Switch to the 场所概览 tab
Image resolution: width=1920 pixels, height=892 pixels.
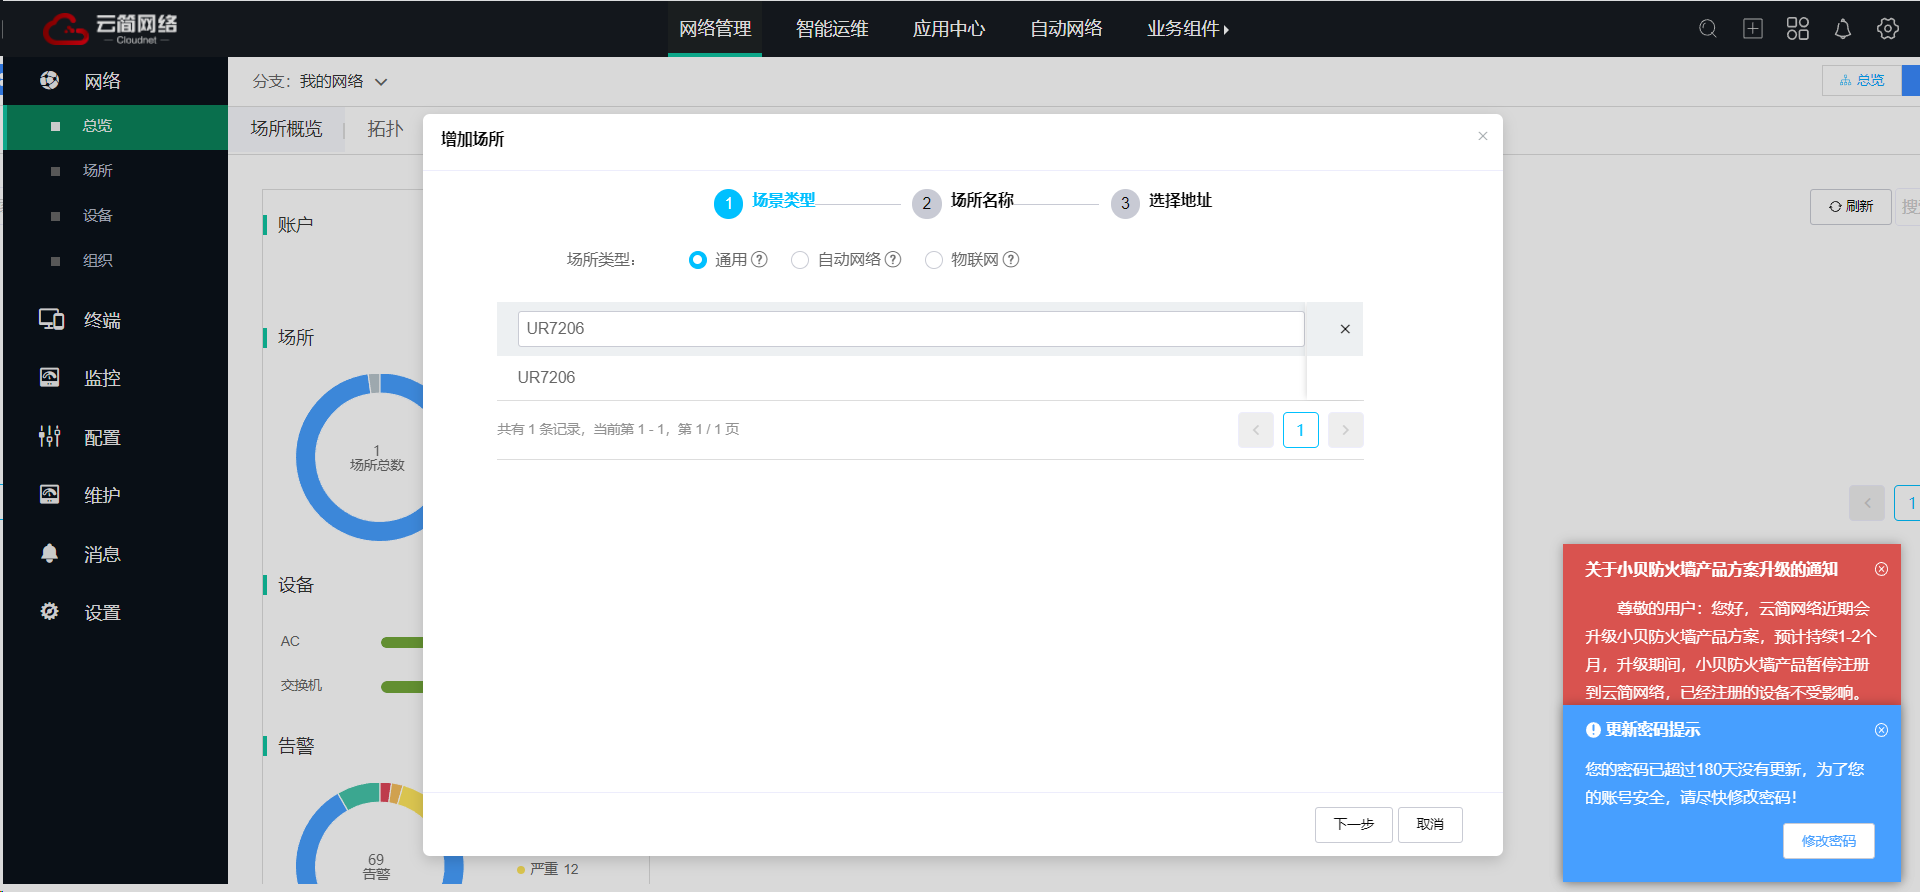pos(287,129)
